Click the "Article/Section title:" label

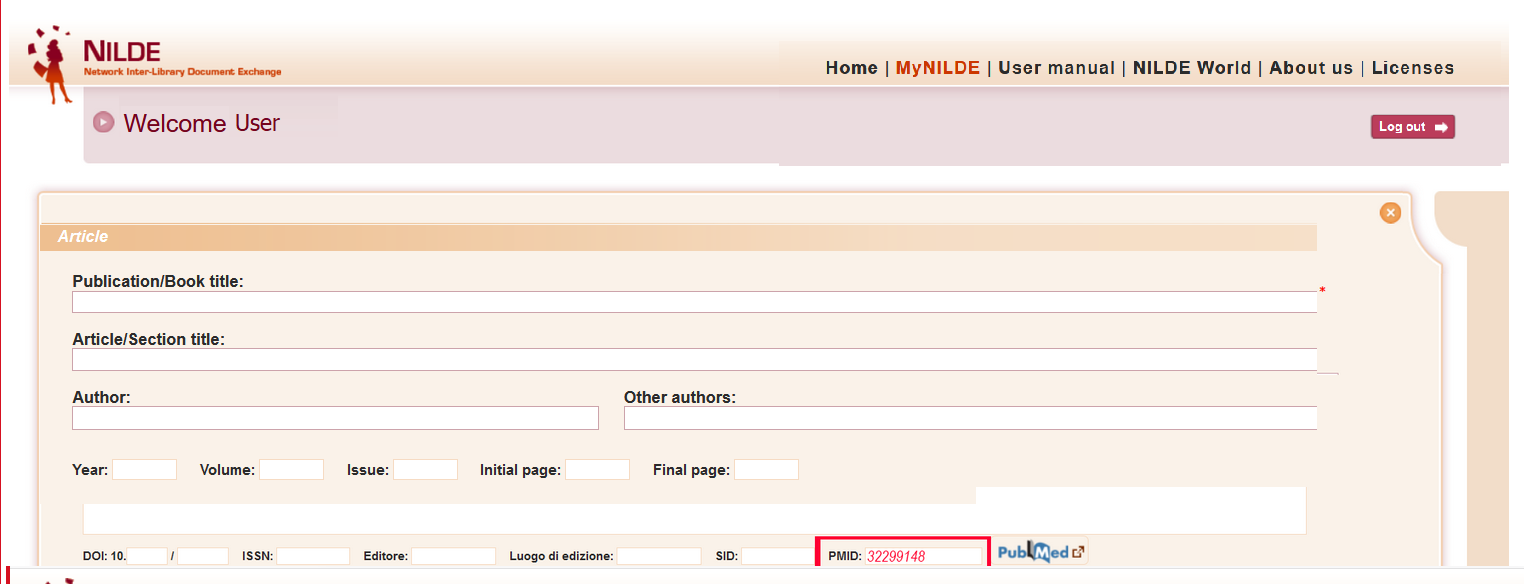[149, 339]
